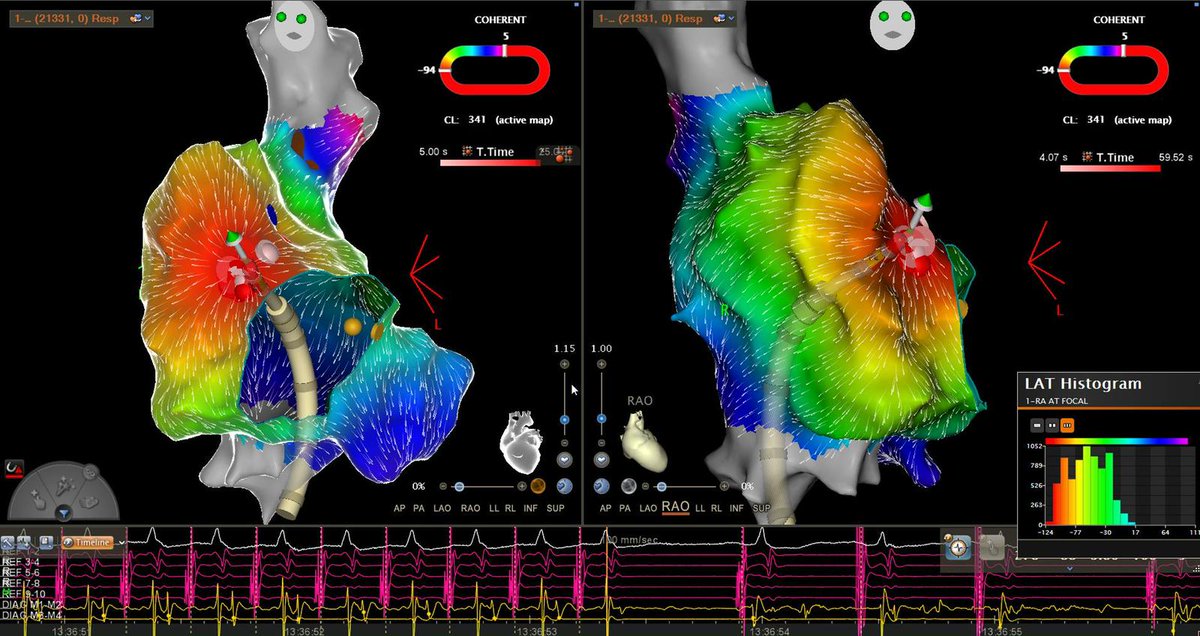The image size is (1200, 636).
Task: Switch LAT Histogram to single-bar display mode
Action: 1038,425
